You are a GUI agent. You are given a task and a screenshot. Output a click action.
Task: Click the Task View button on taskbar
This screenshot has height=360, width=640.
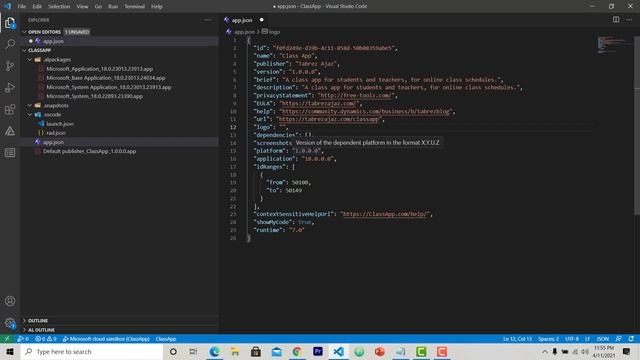coord(193,351)
